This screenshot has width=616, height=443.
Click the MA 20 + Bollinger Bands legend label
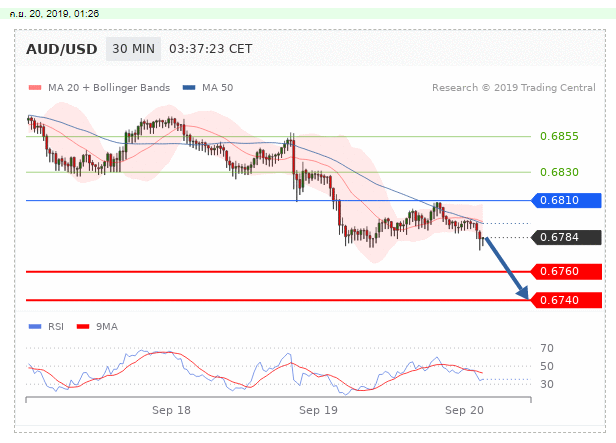109,88
